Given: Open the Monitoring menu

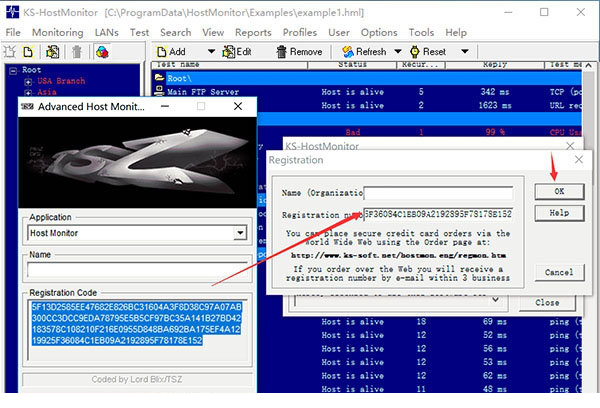Looking at the screenshot, I should point(57,33).
